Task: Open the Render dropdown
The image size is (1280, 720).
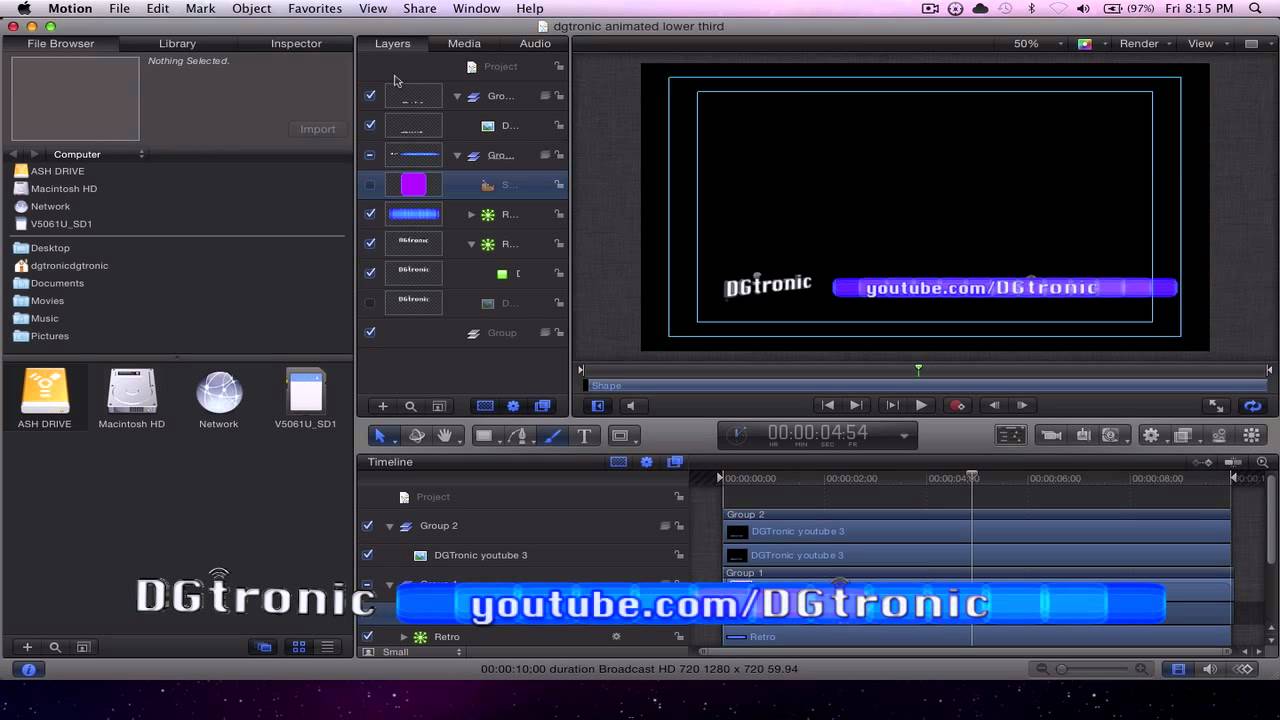Action: [x=1145, y=44]
